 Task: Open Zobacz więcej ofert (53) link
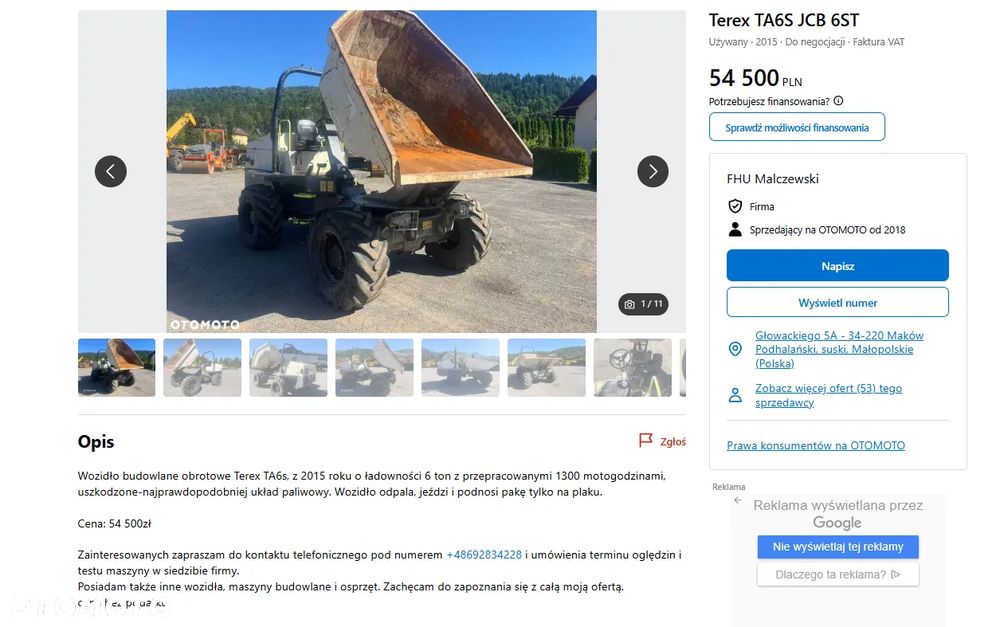point(828,395)
